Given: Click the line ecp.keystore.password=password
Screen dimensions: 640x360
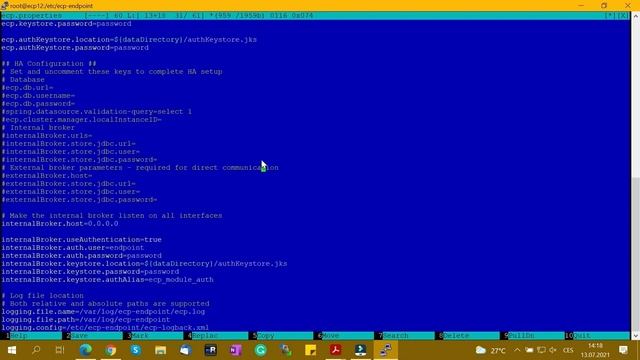Looking at the screenshot, I should (67, 24).
